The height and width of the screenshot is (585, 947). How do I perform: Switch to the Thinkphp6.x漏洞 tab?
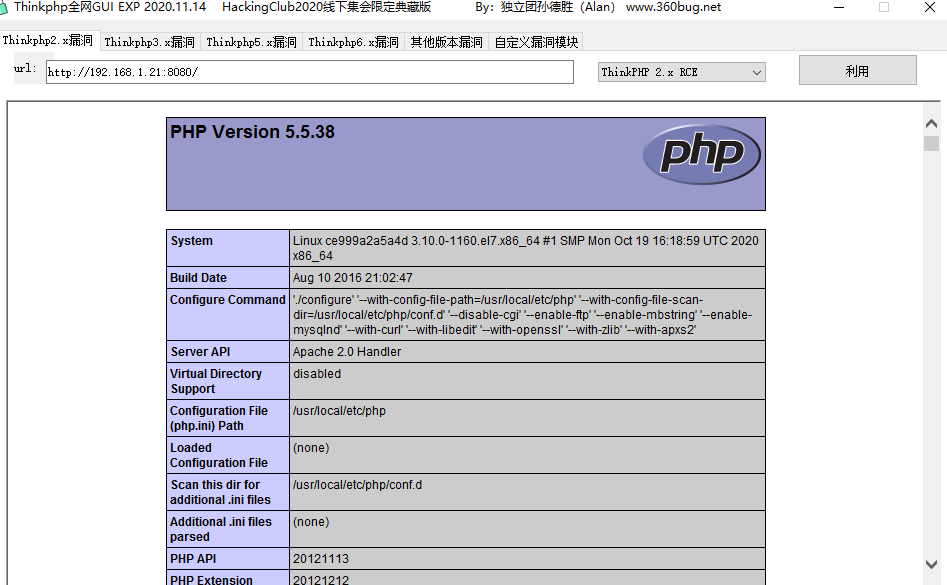pos(354,42)
